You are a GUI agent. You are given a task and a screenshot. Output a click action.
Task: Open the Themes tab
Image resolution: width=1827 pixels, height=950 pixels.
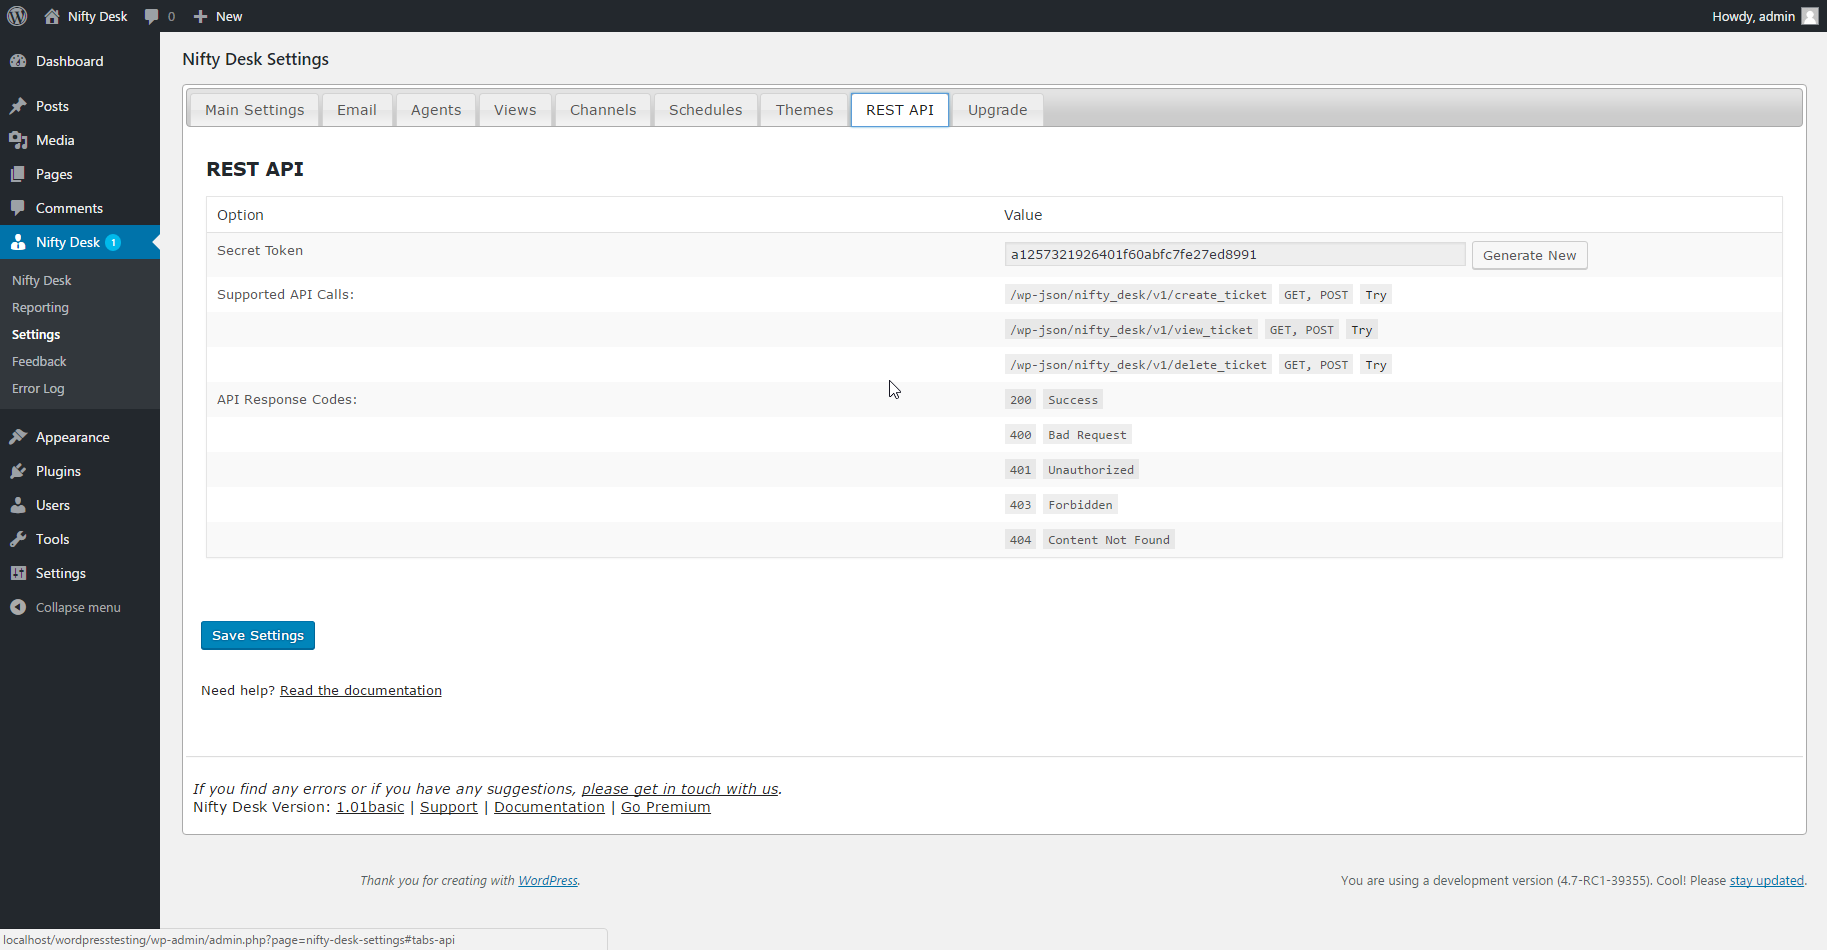pyautogui.click(x=804, y=110)
